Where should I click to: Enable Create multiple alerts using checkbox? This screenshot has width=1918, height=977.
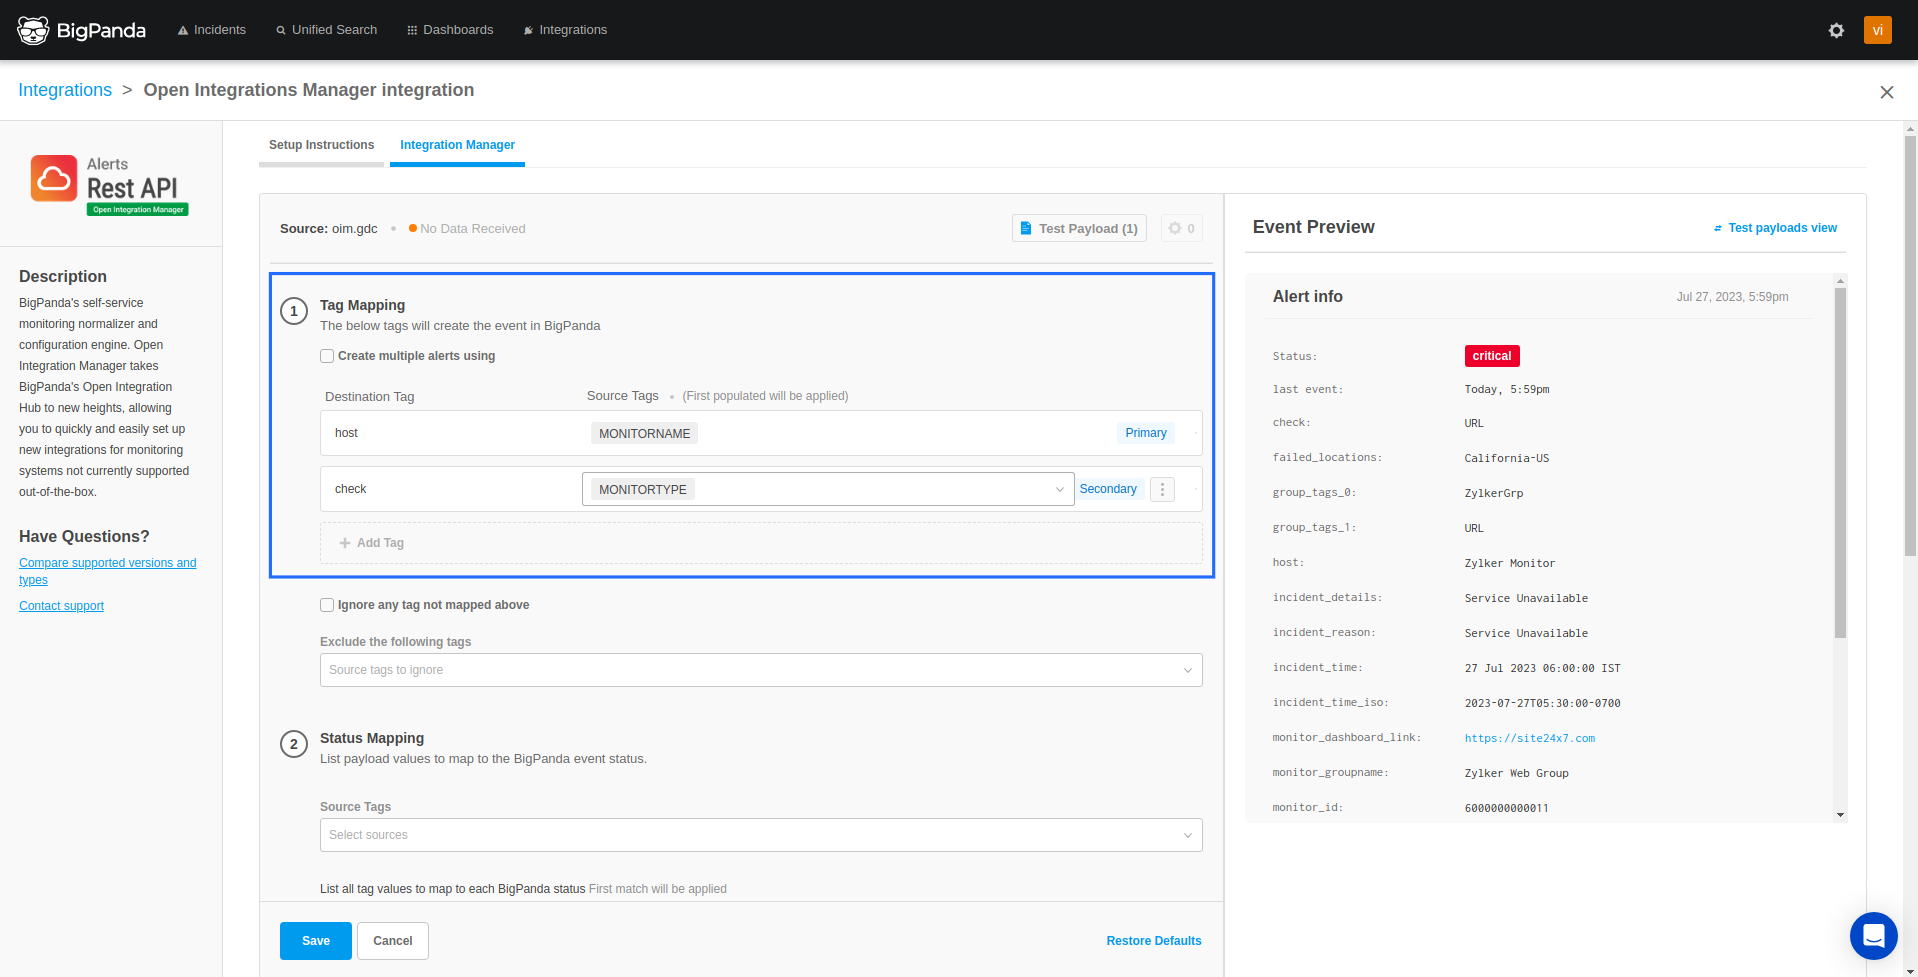click(327, 356)
